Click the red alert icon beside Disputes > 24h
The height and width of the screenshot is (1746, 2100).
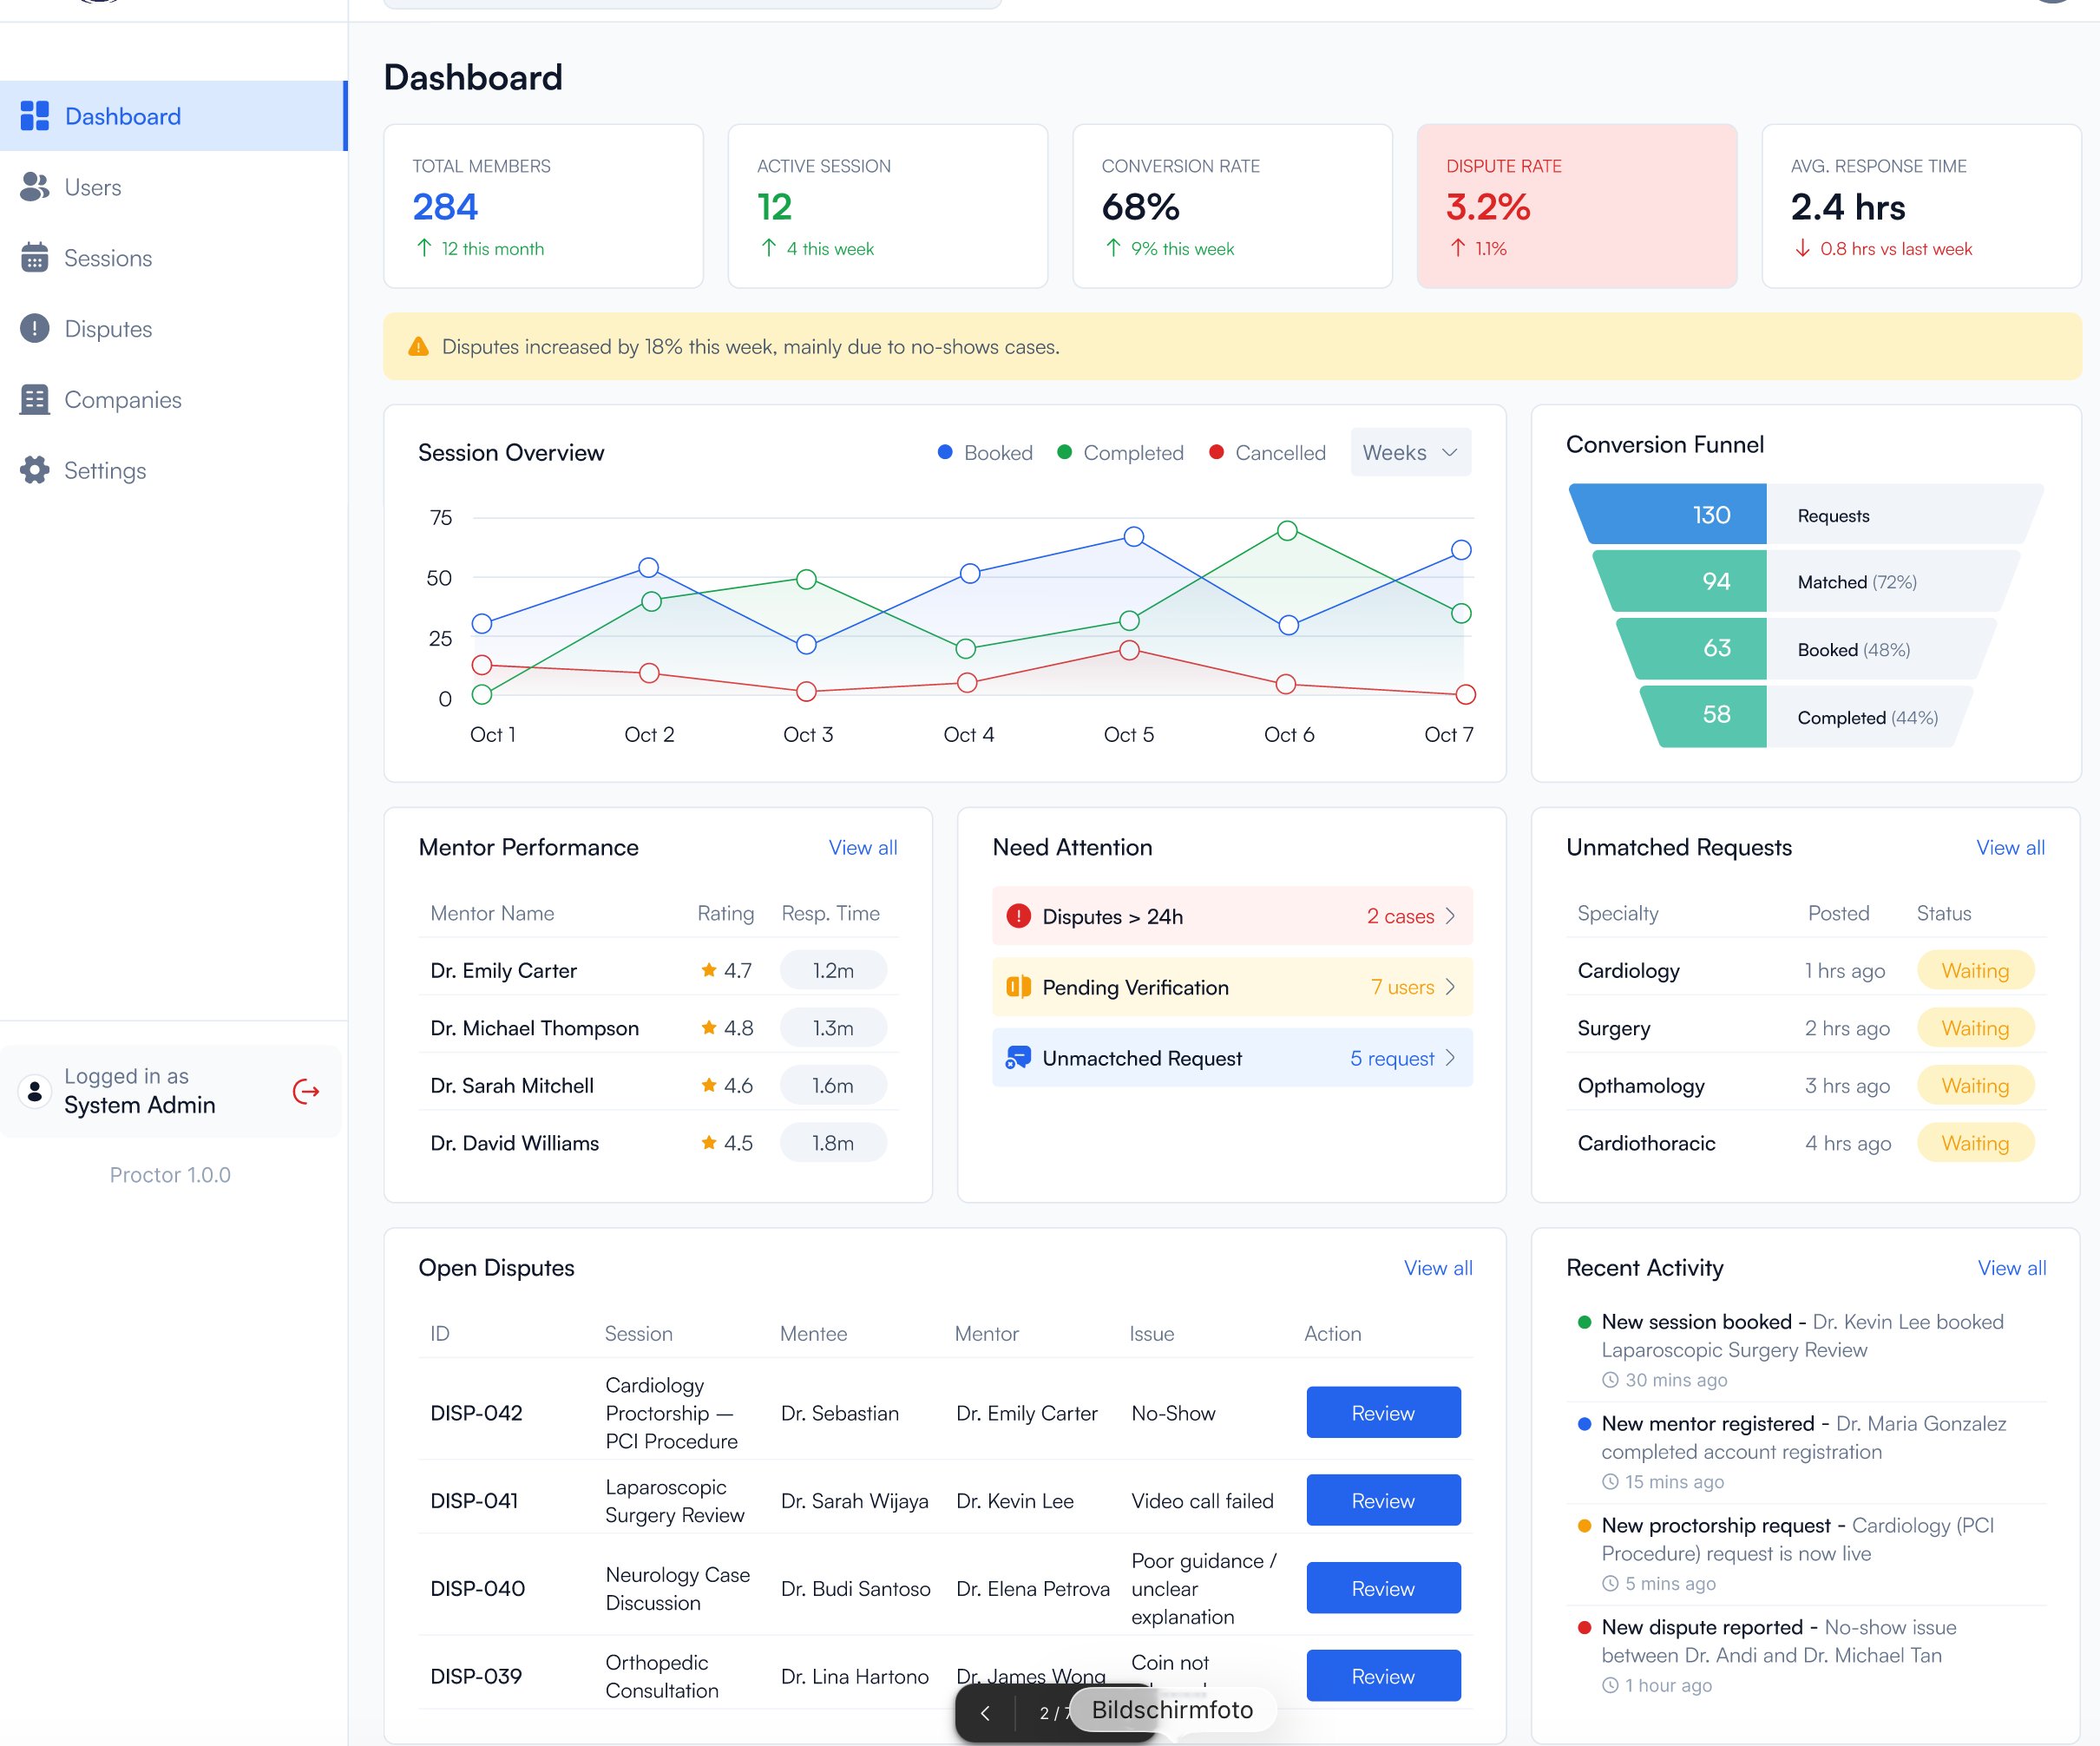[x=1018, y=916]
